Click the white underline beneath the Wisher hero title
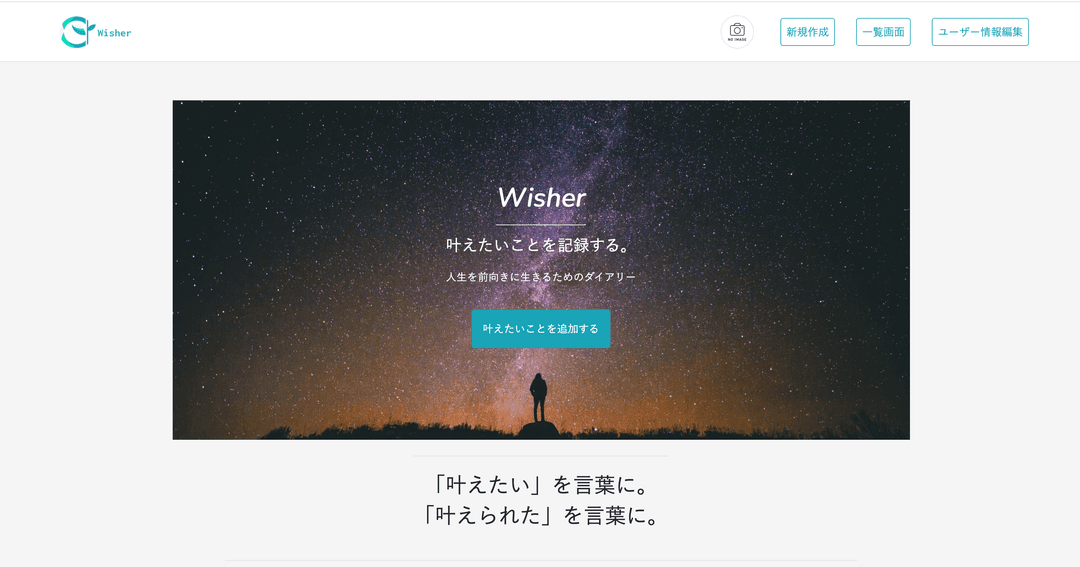Image resolution: width=1080 pixels, height=567 pixels. pyautogui.click(x=541, y=225)
